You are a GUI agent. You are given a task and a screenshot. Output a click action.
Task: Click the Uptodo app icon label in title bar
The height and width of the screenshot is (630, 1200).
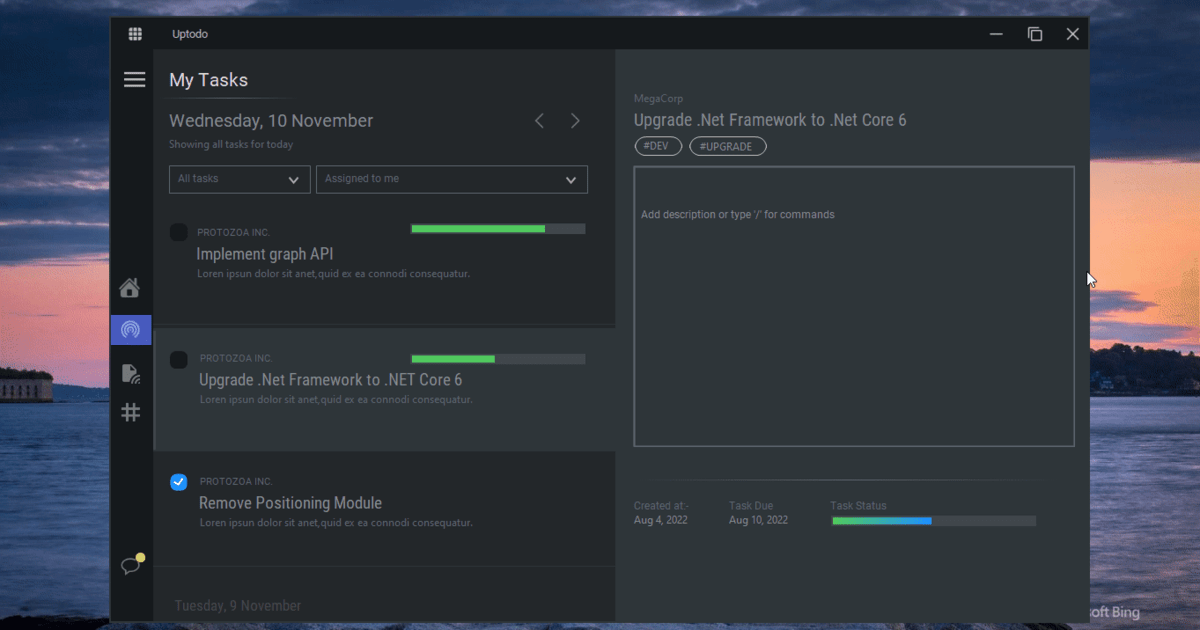click(x=190, y=33)
